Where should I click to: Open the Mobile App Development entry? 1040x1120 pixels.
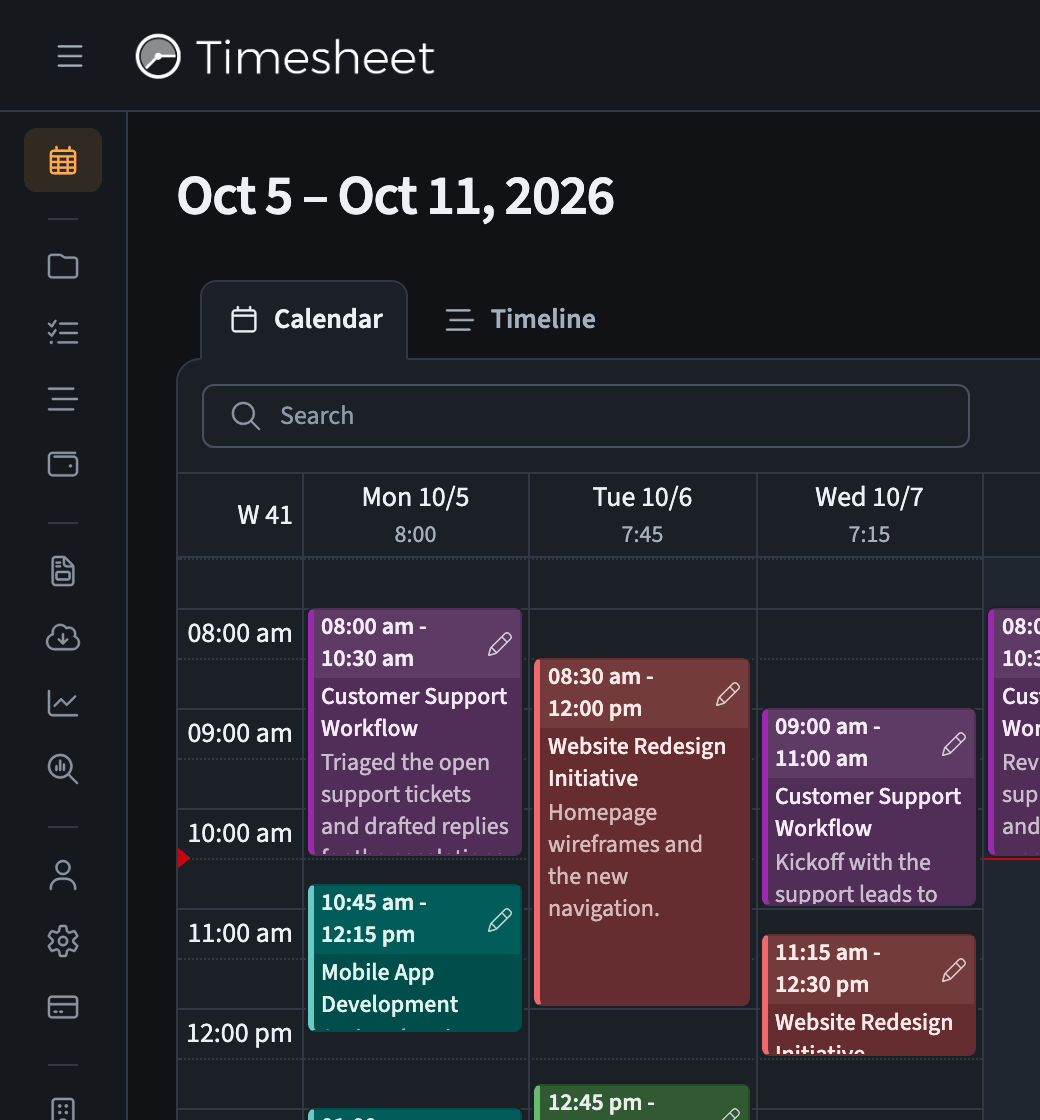tap(415, 958)
